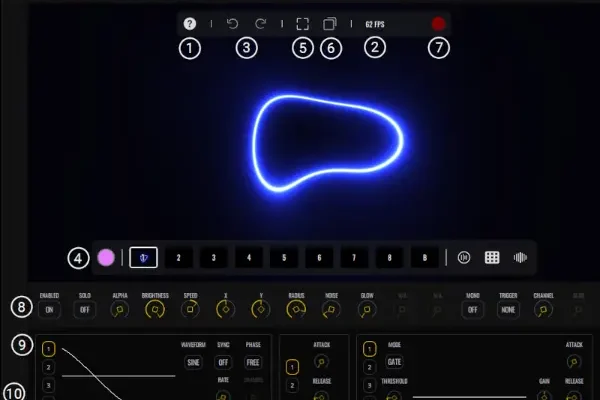
Task: Toggle the Mono OFF switch
Action: [472, 310]
